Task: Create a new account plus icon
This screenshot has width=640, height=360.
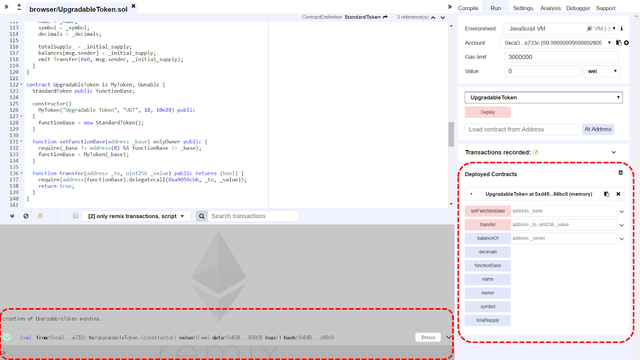Action: [626, 43]
